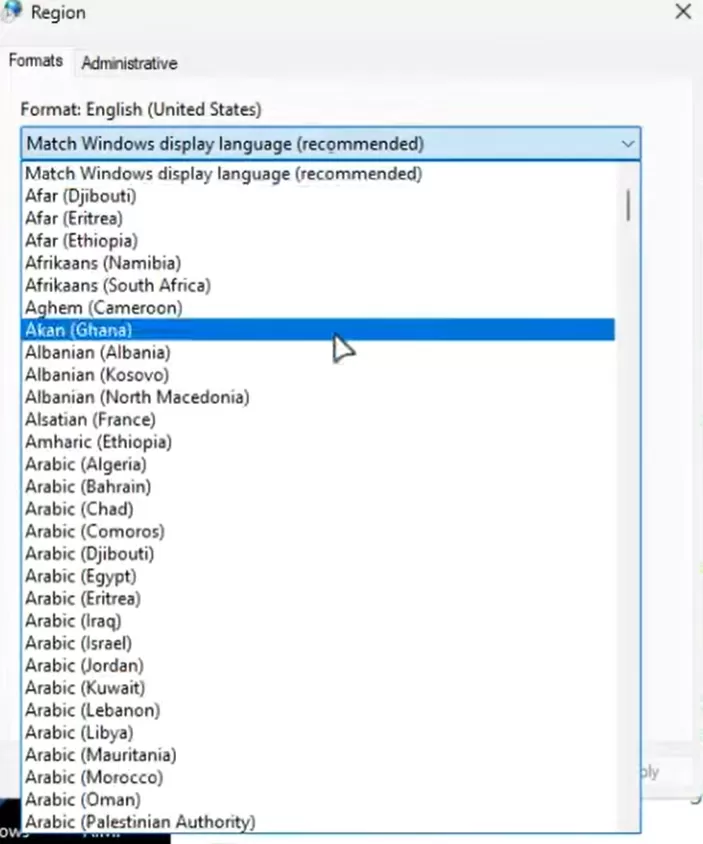Pick Amharic (Ethiopia) format option
Screen dimensions: 703x844
(319, 442)
